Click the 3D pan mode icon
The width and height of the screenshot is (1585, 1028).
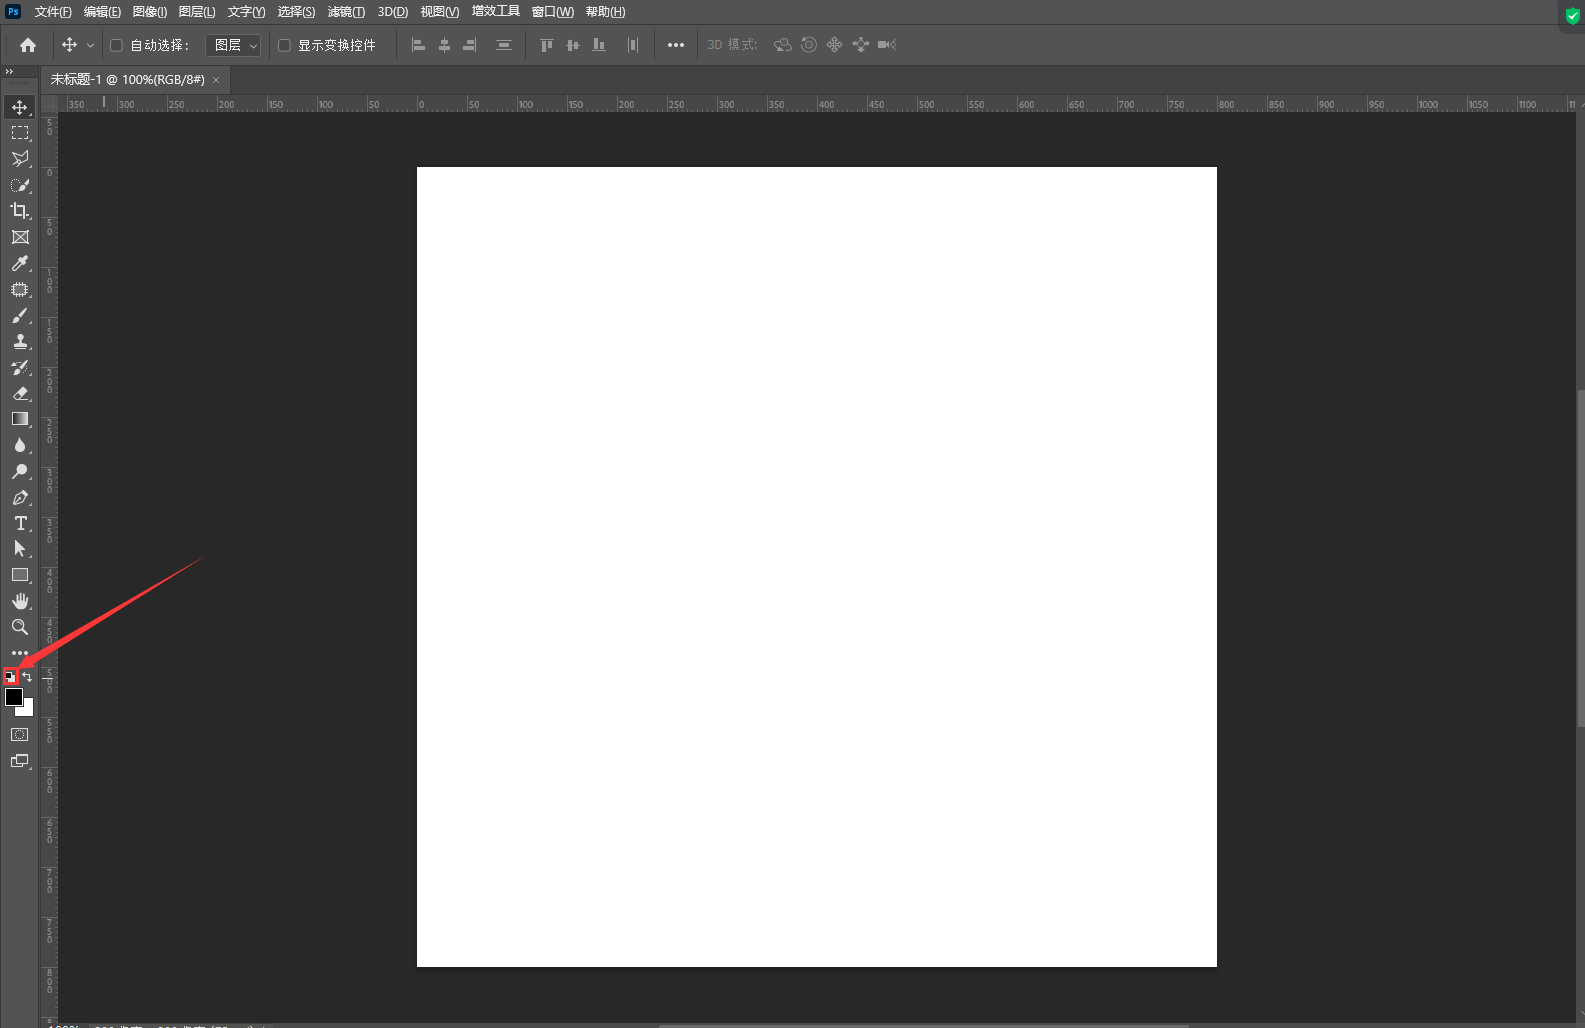835,45
